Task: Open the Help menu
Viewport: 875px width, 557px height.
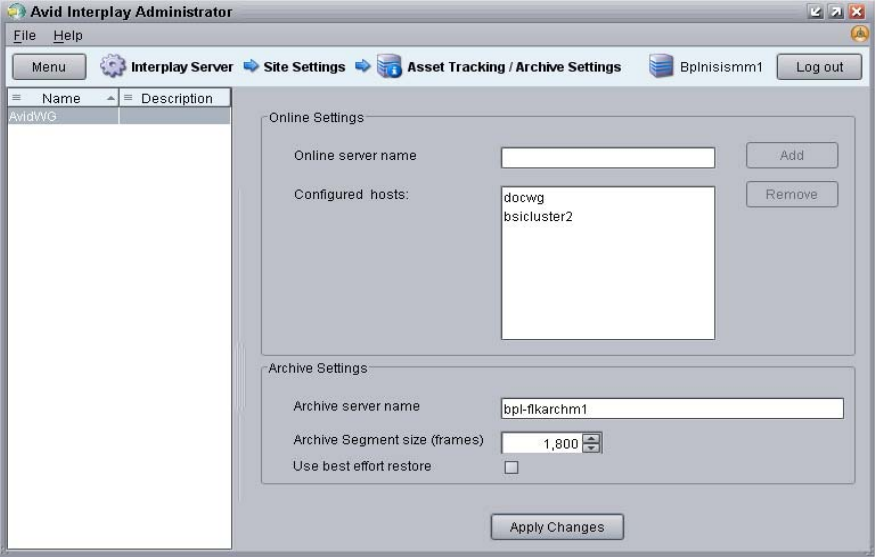Action: pyautogui.click(x=68, y=35)
